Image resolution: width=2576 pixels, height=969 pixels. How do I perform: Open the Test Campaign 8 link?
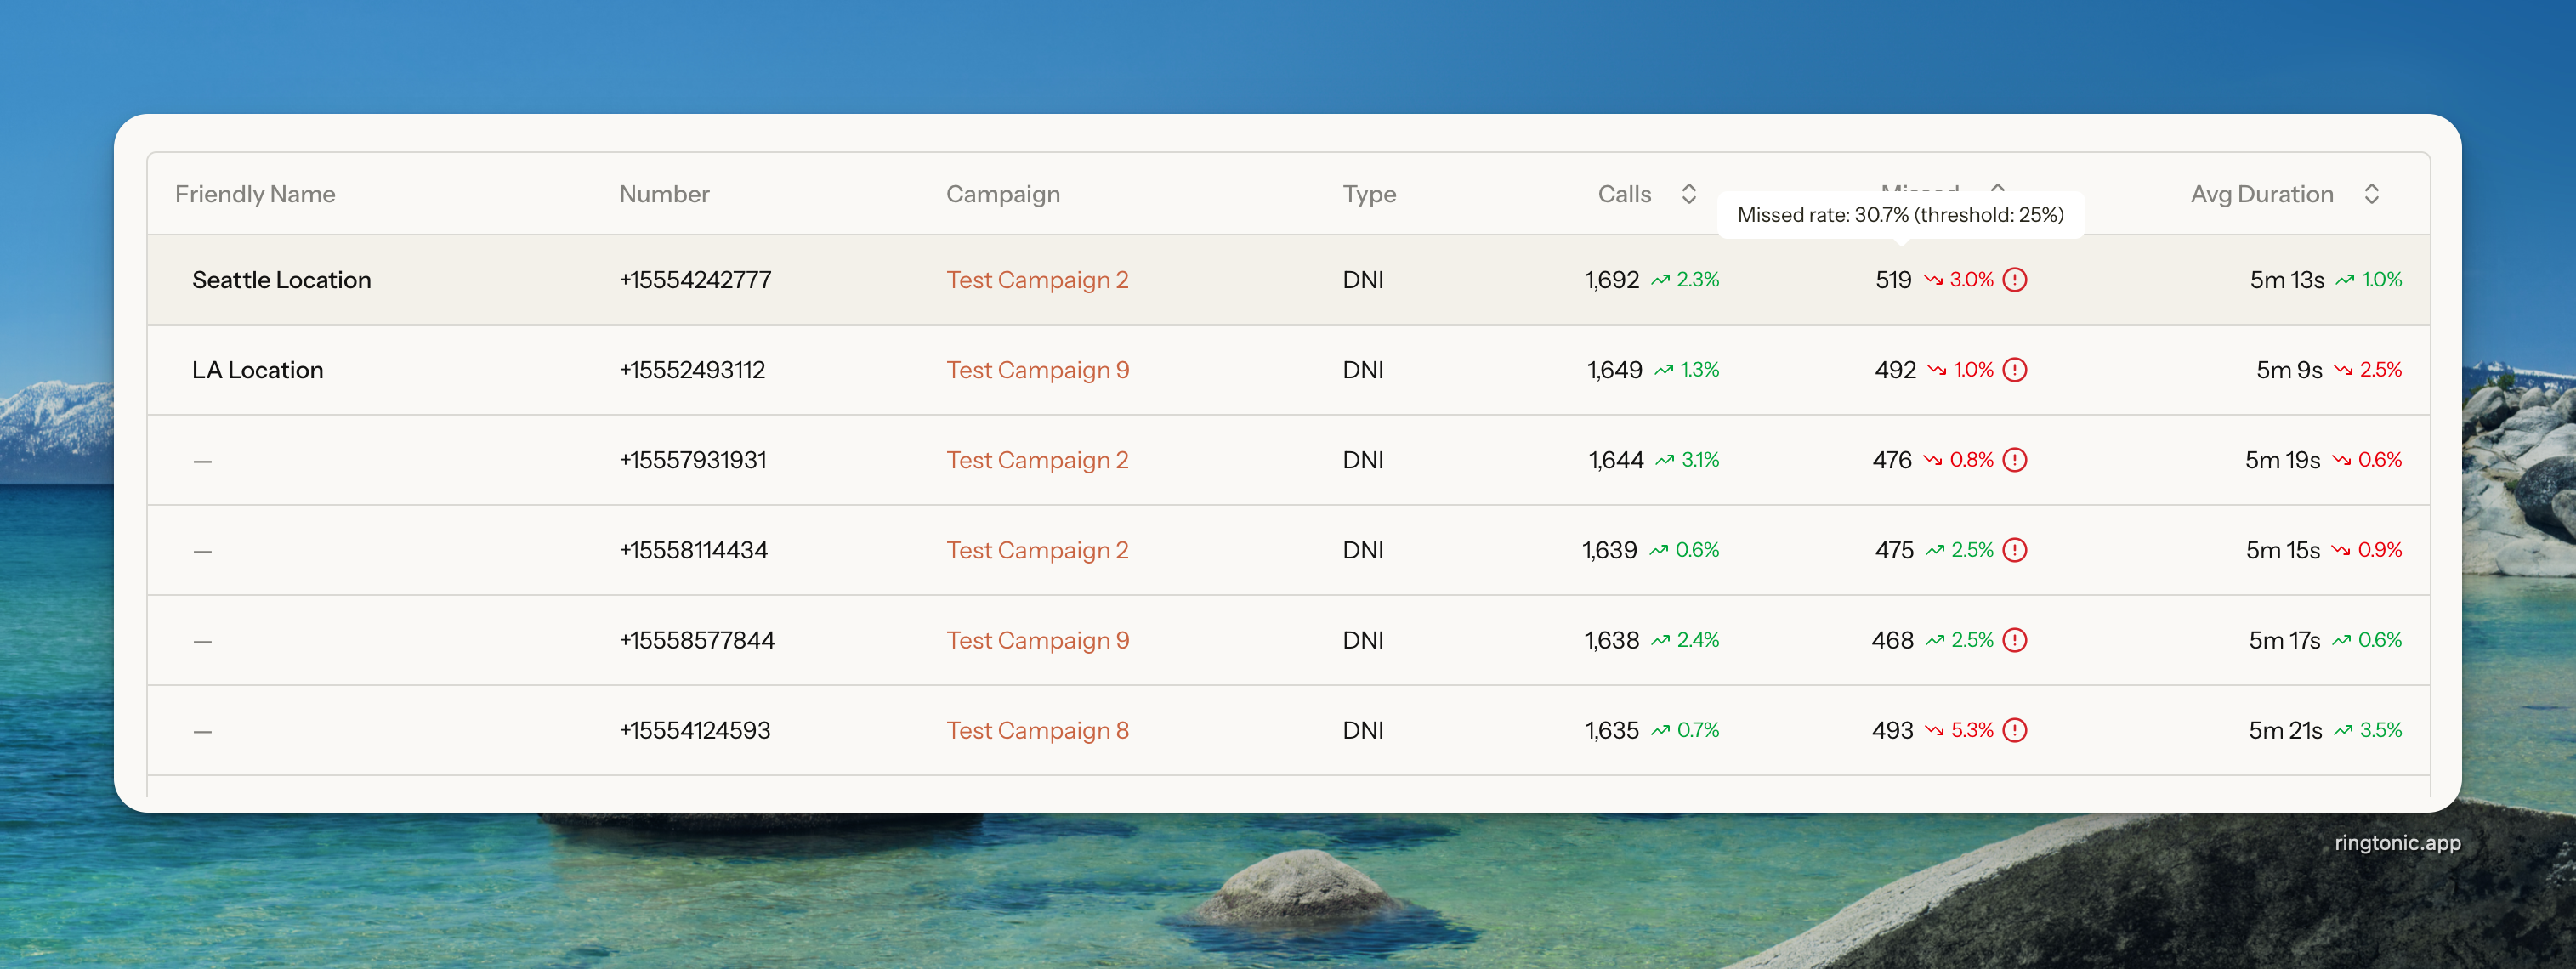coord(1037,730)
